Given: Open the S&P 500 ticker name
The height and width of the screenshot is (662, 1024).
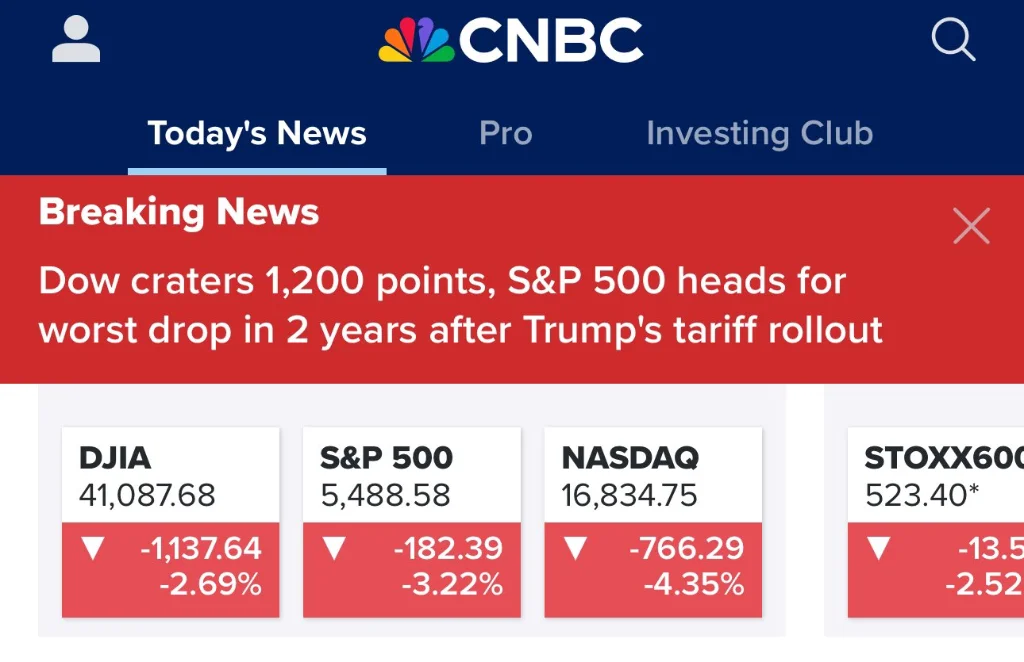Looking at the screenshot, I should pos(386,458).
